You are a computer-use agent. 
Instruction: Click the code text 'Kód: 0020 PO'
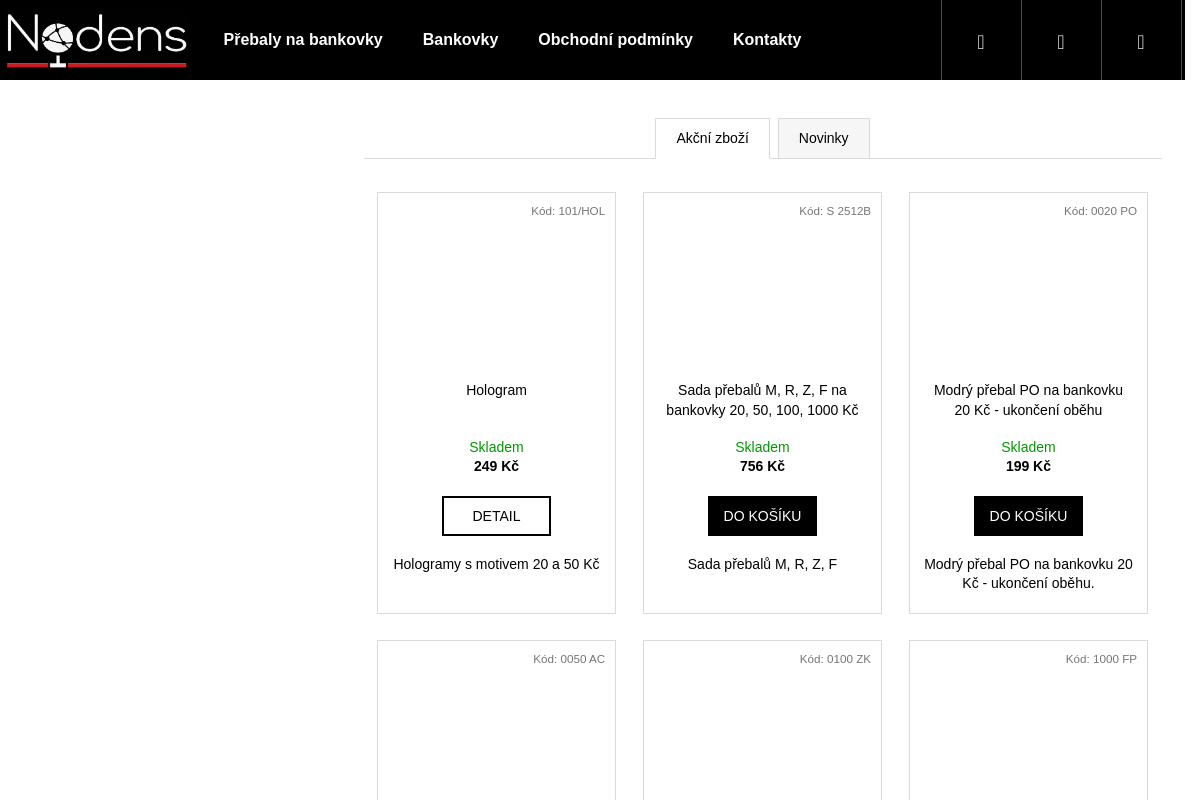(x=1100, y=211)
